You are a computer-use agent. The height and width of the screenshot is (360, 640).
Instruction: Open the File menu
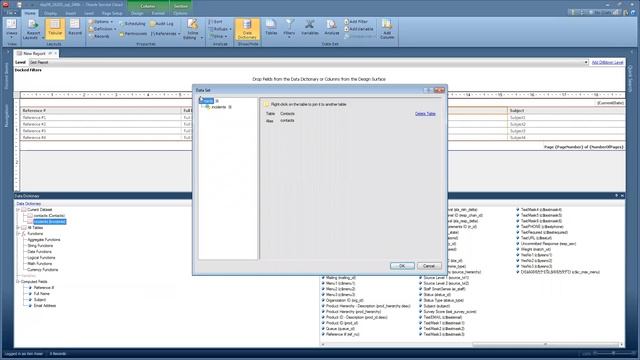10,13
